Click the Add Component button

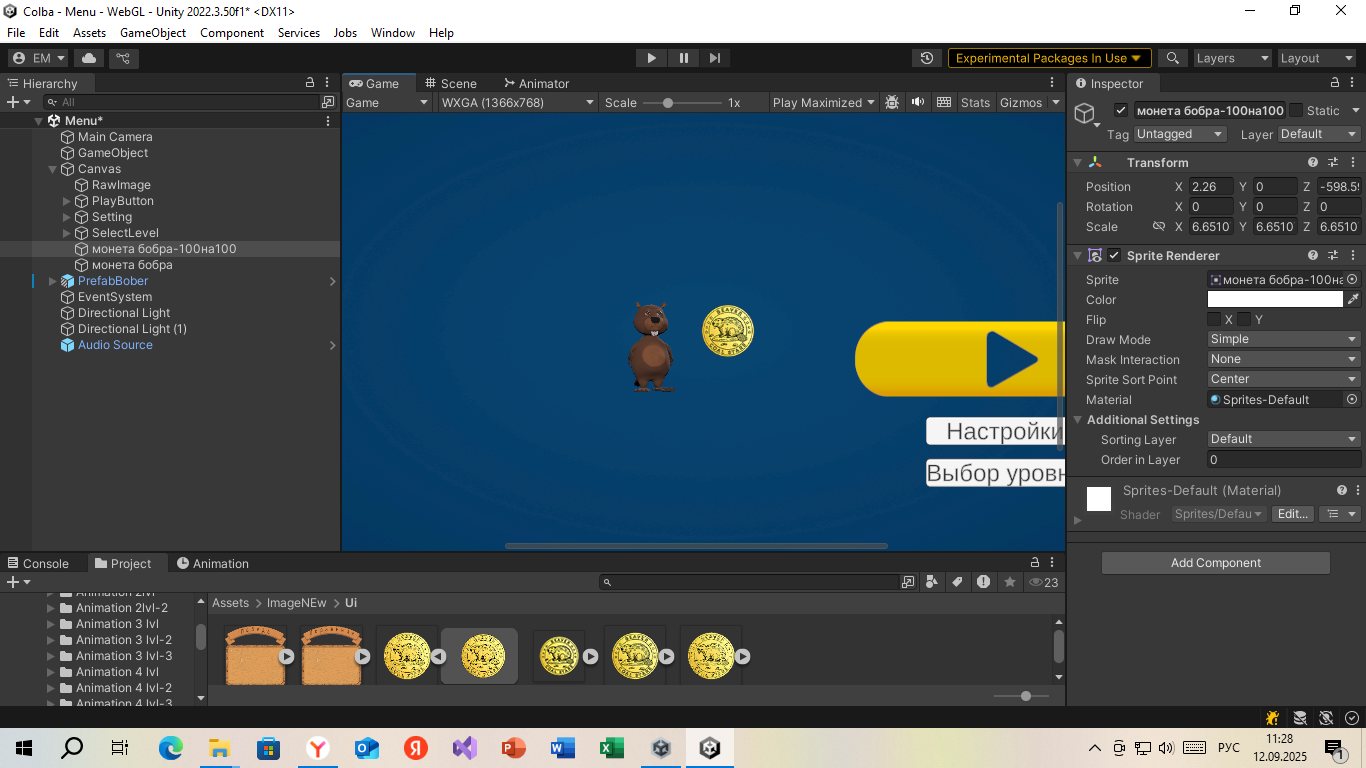[1215, 563]
